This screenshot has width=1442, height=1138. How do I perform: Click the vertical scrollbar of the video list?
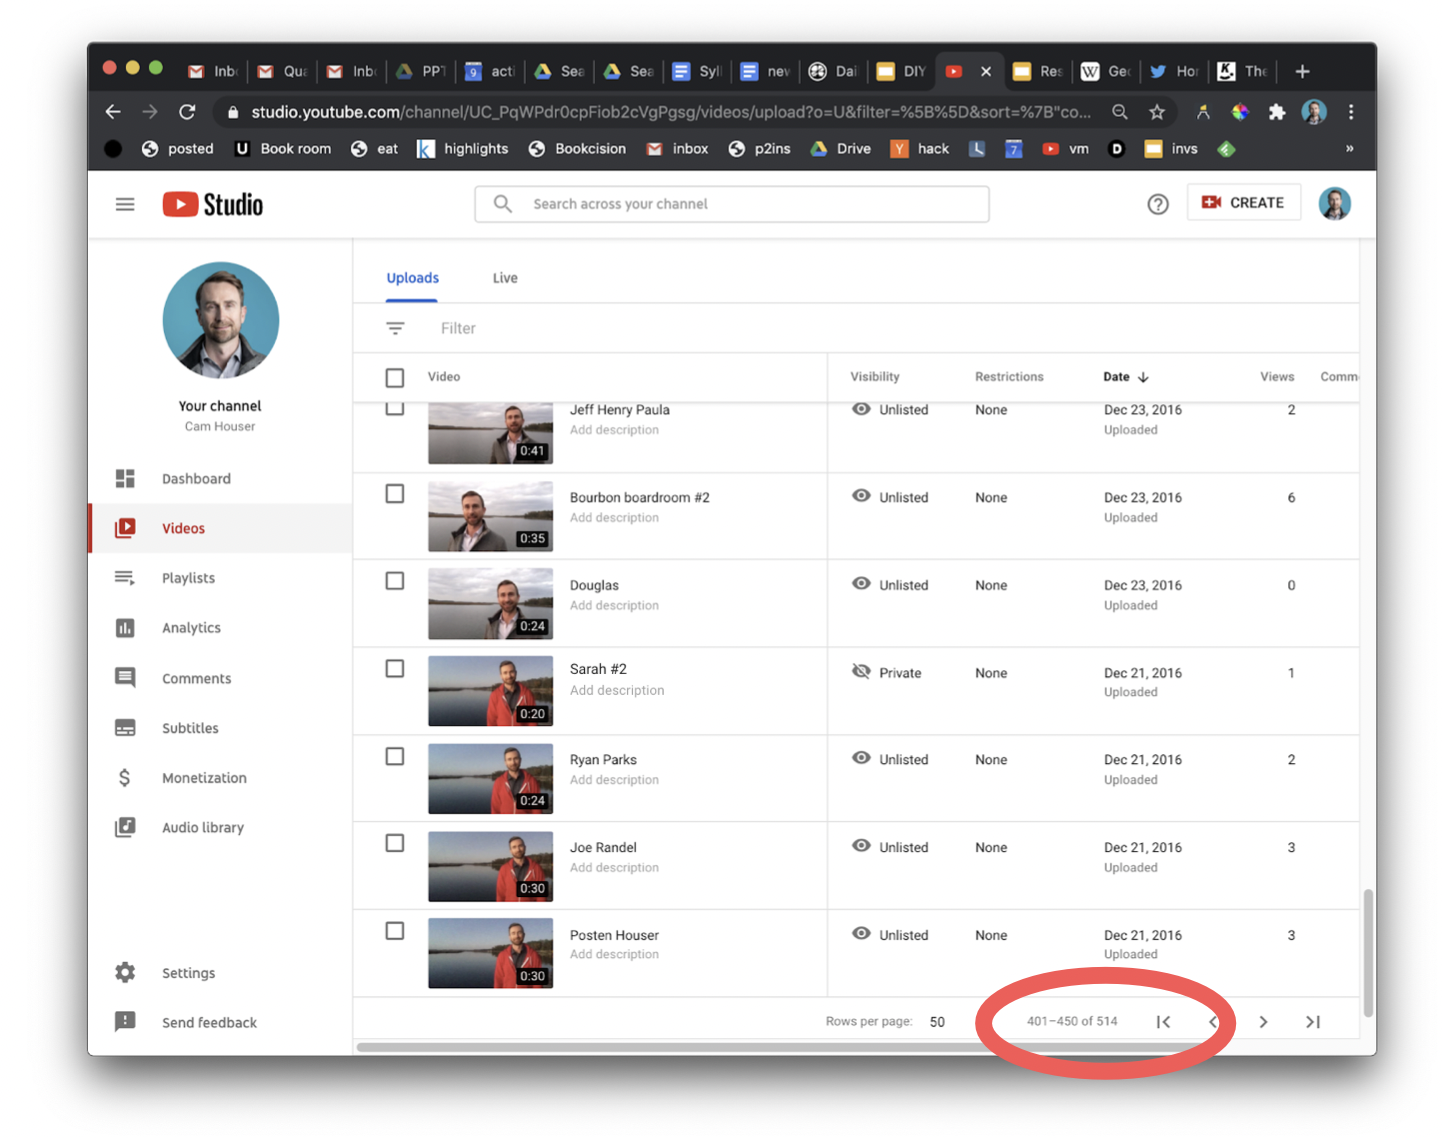1368,953
